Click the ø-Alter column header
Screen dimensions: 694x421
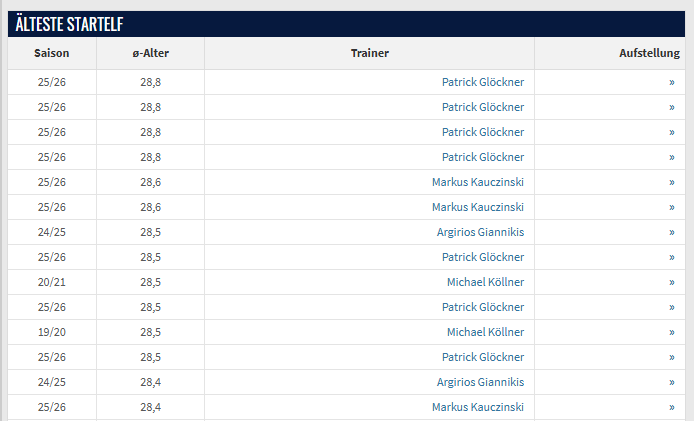150,53
